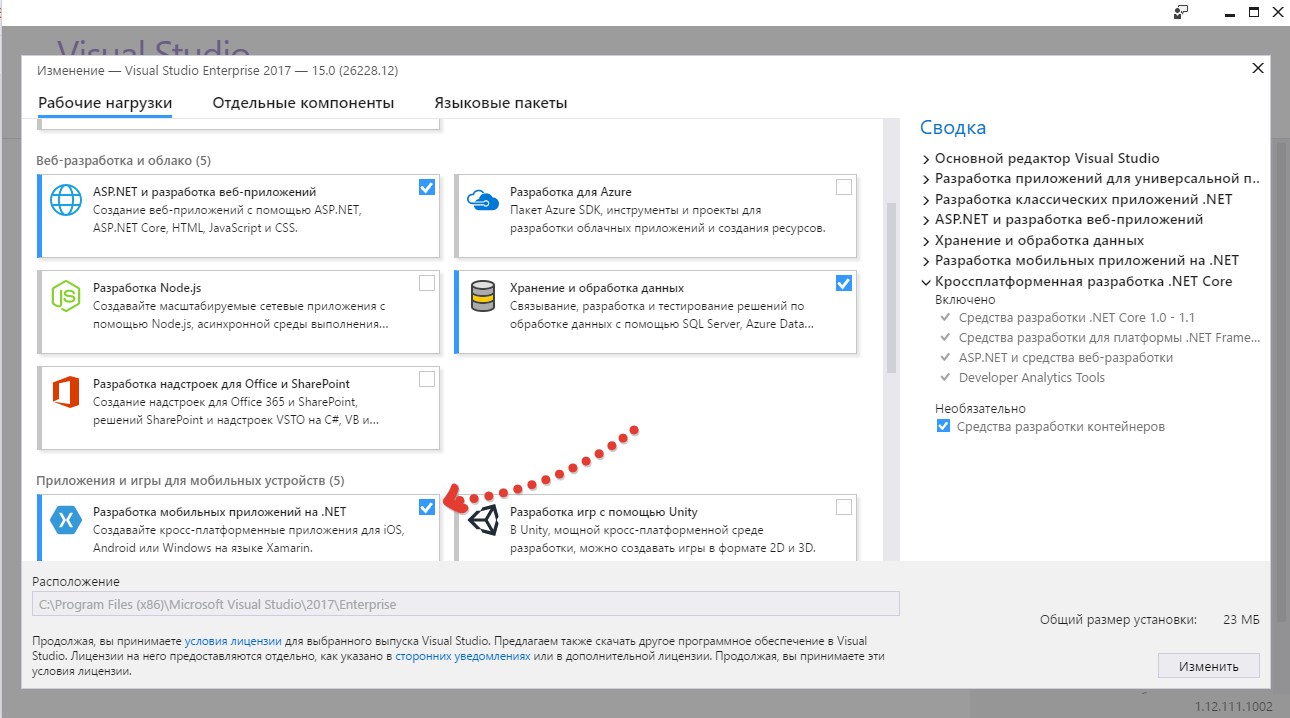Screen dimensions: 1290x718
Task: Click the workloads list vertical scrollbar
Action: pos(891,287)
